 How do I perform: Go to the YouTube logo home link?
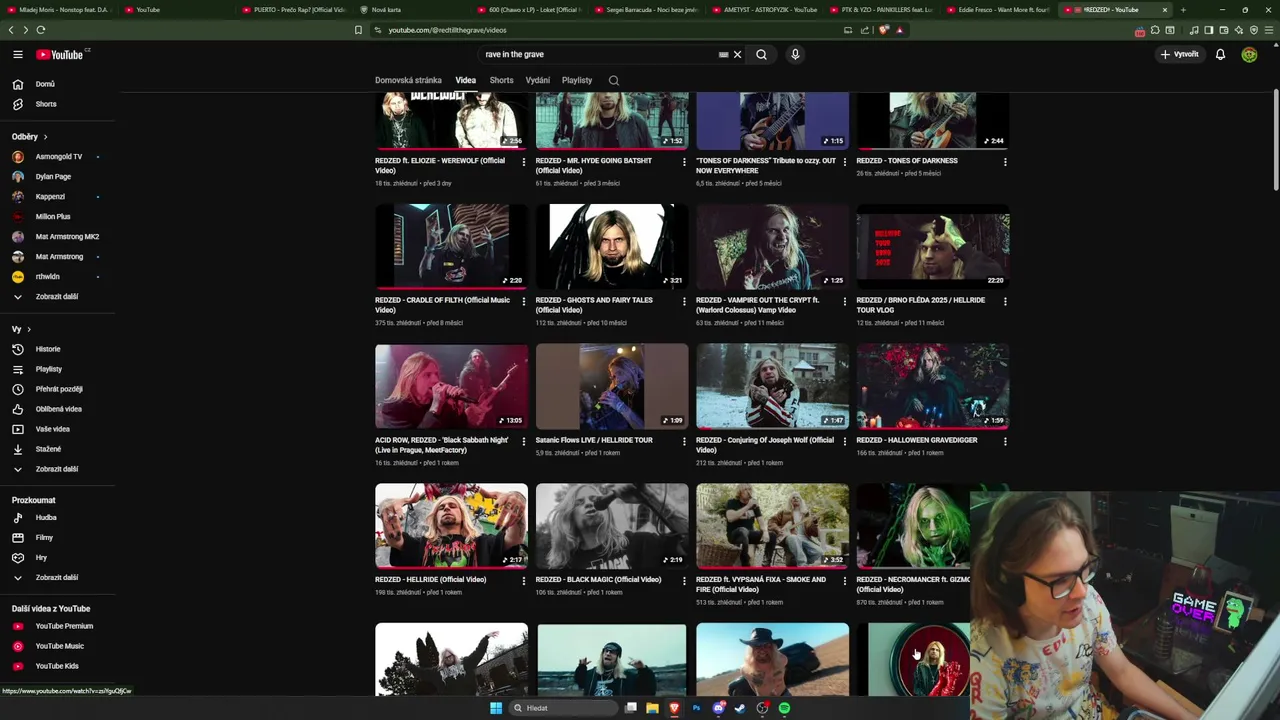click(61, 55)
